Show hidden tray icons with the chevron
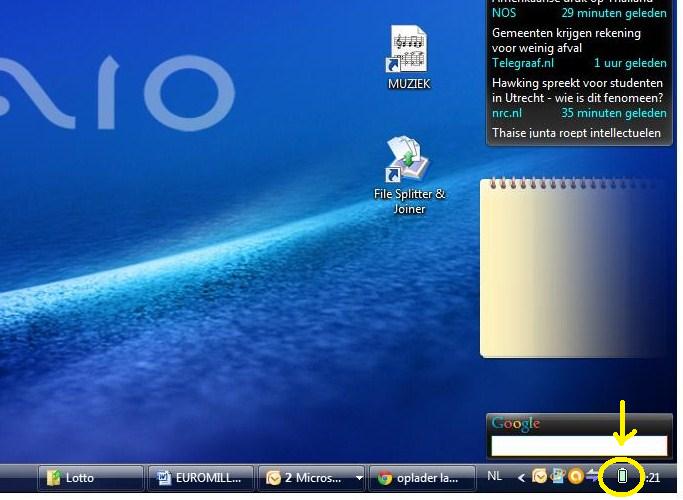Image resolution: width=683 pixels, height=500 pixels. (x=521, y=478)
